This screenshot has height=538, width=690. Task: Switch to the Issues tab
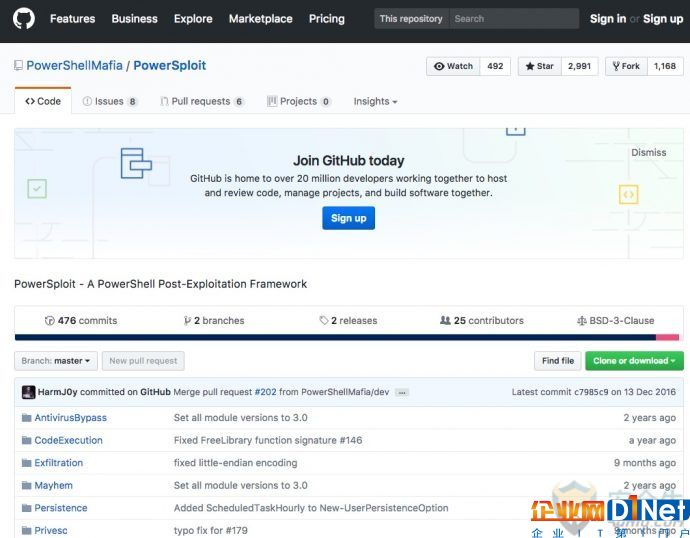click(x=110, y=102)
